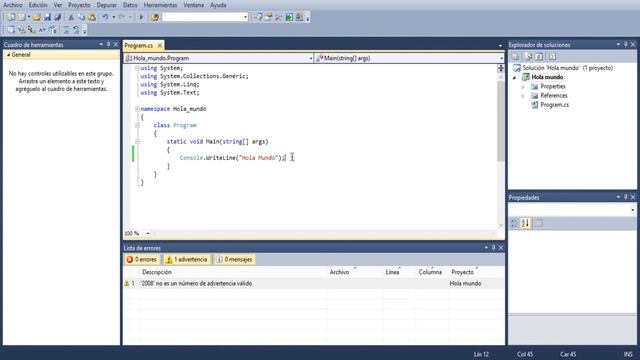The width and height of the screenshot is (640, 360).
Task: Click the Redo arrow icon
Action: [x=122, y=17]
